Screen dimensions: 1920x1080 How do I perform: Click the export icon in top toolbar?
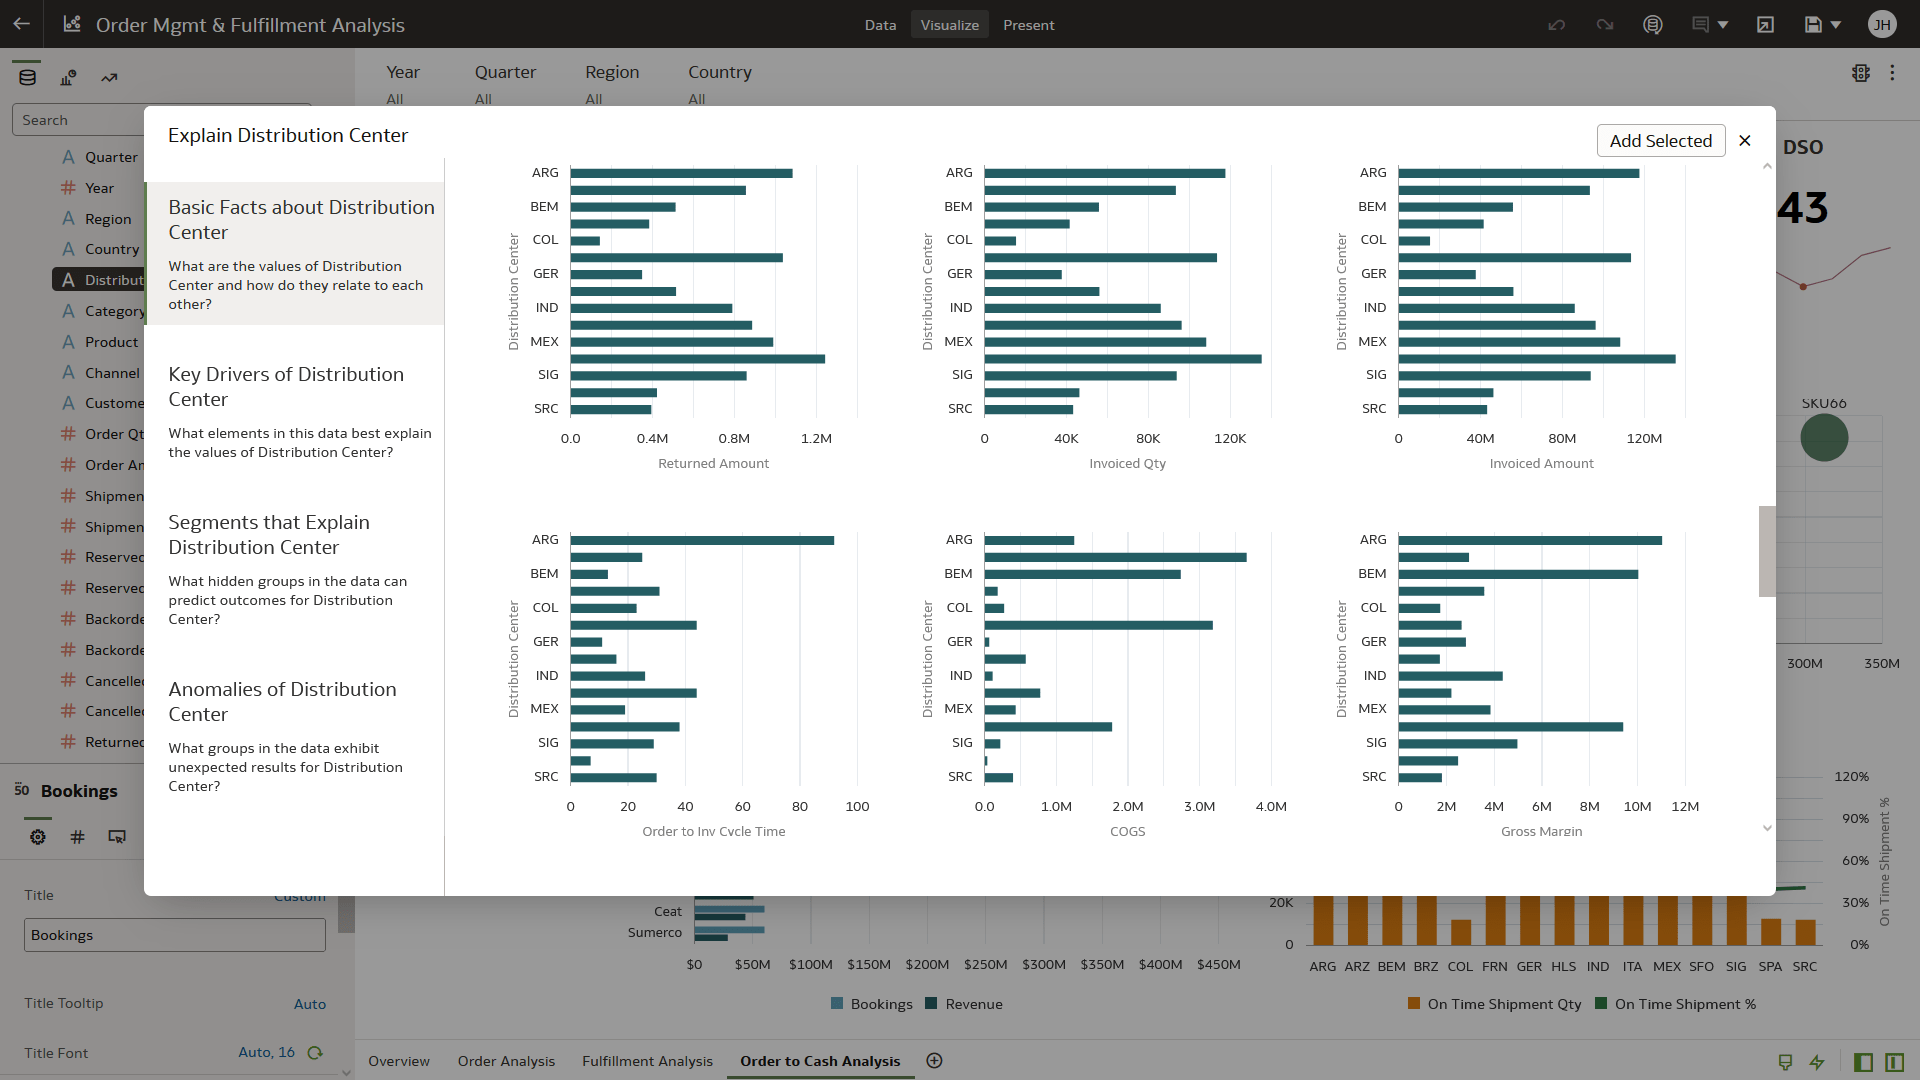(x=1765, y=25)
